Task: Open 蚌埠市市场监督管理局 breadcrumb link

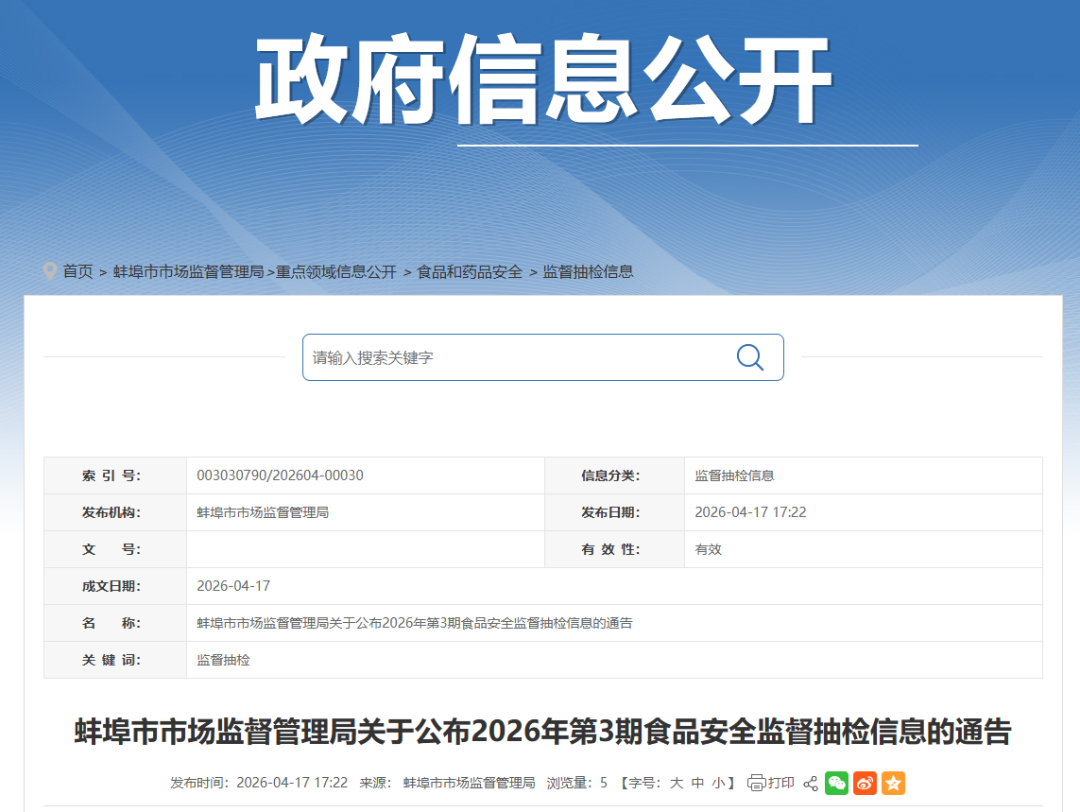Action: pos(188,272)
